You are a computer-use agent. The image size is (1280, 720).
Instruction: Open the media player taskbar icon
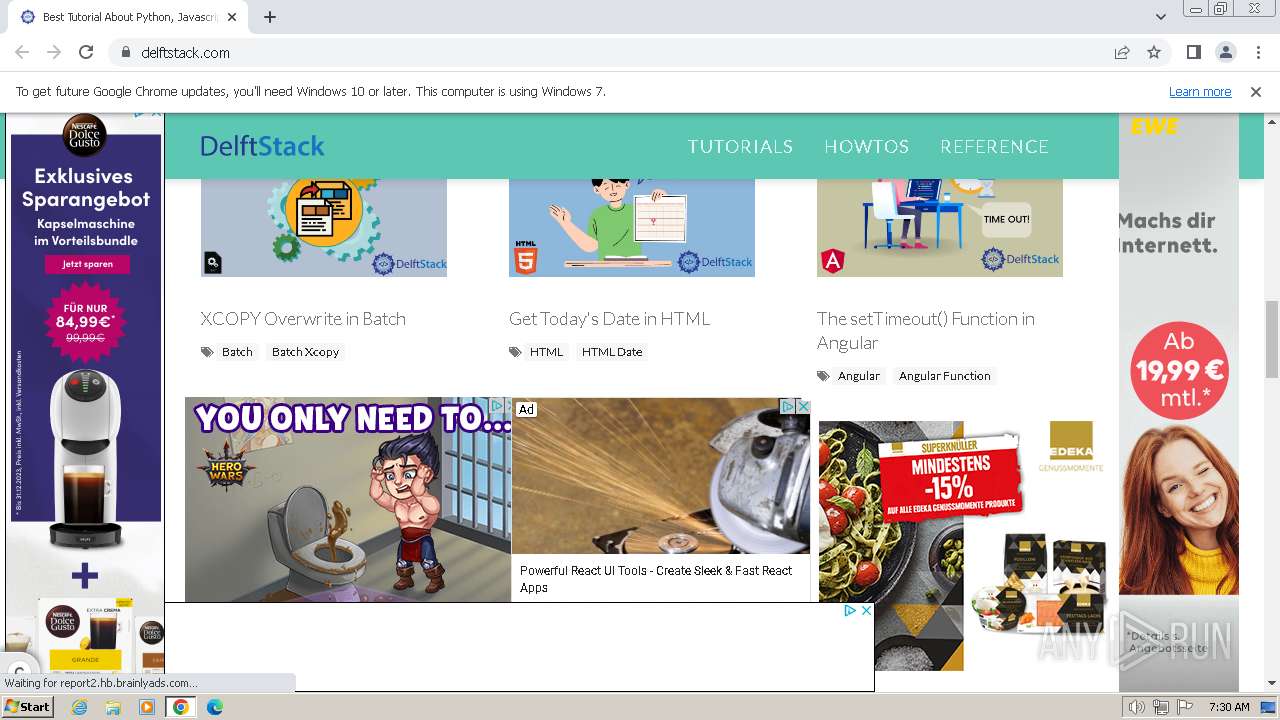[147, 707]
